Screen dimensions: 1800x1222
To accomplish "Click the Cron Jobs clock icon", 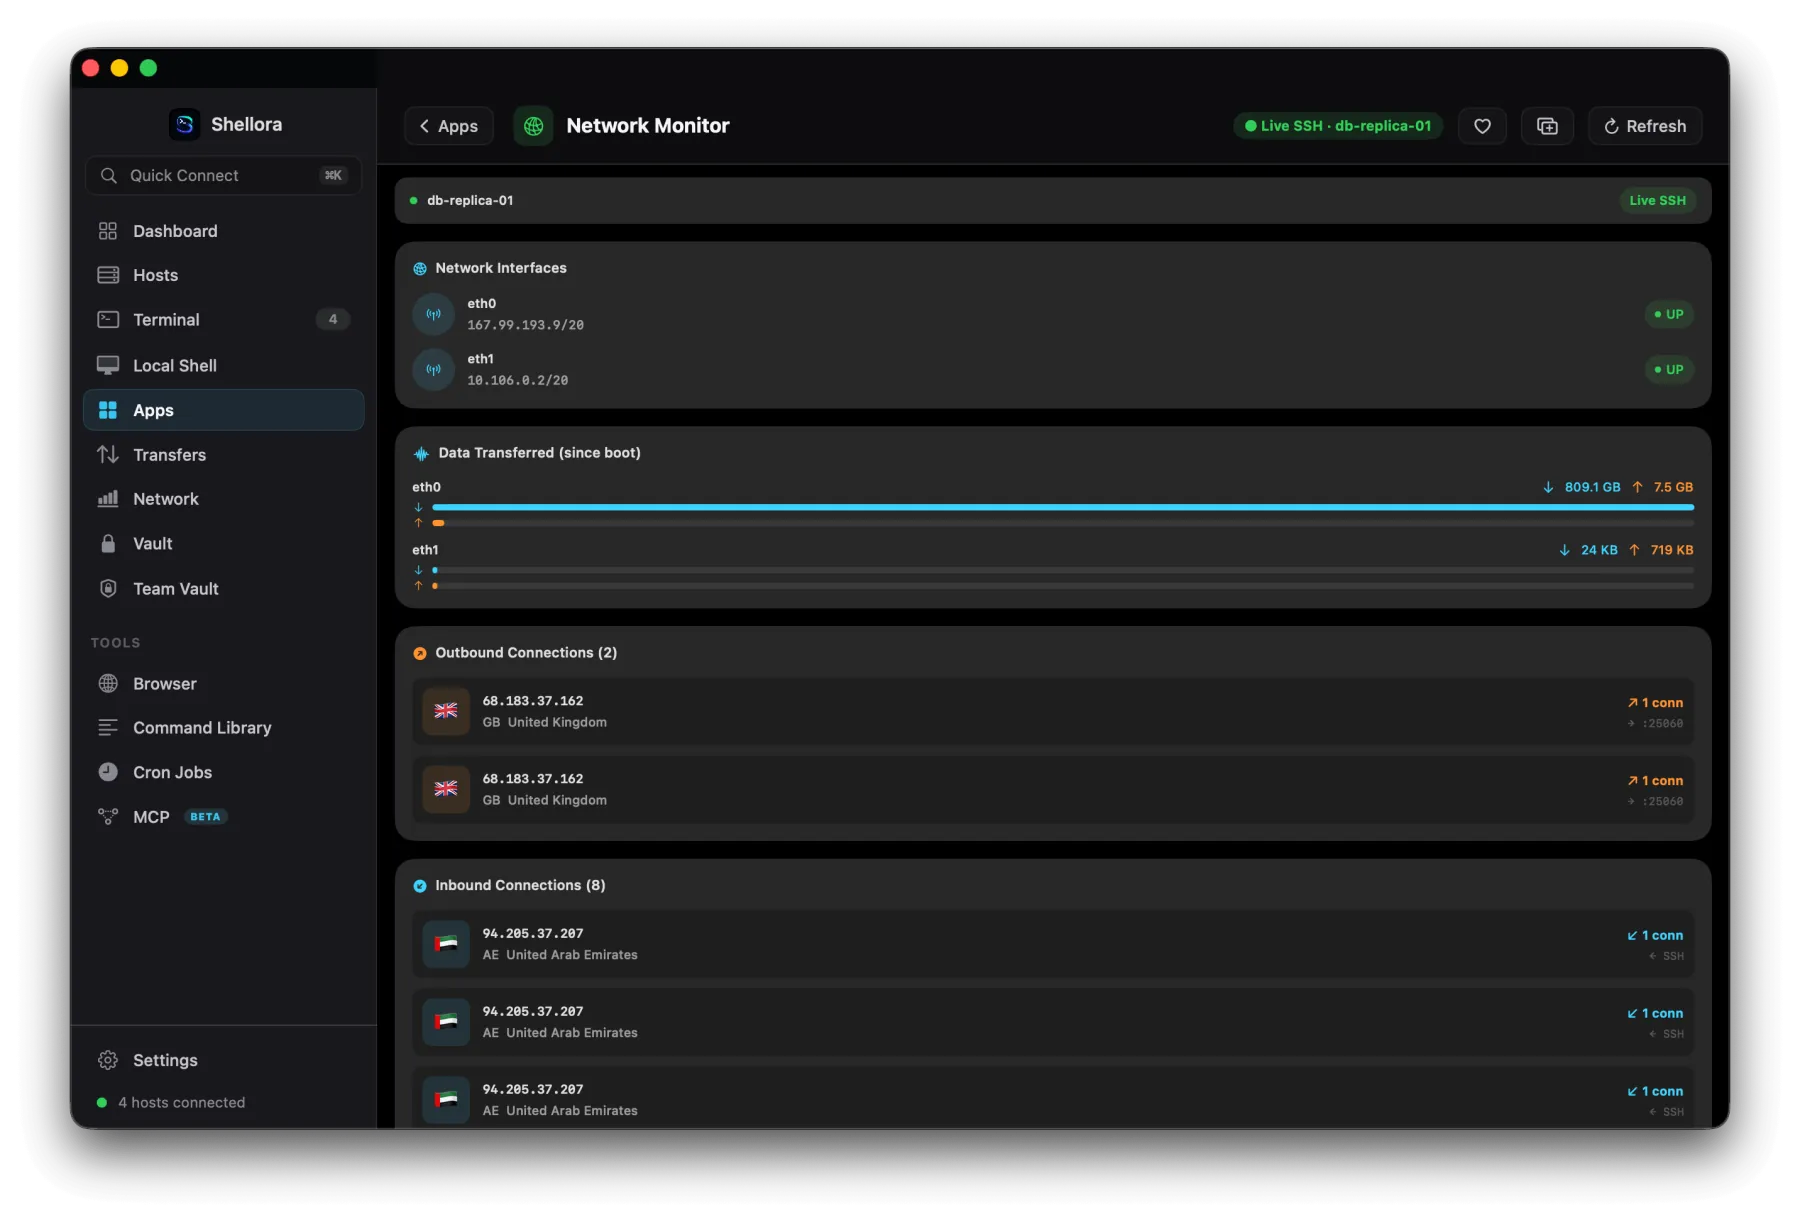I will point(108,772).
